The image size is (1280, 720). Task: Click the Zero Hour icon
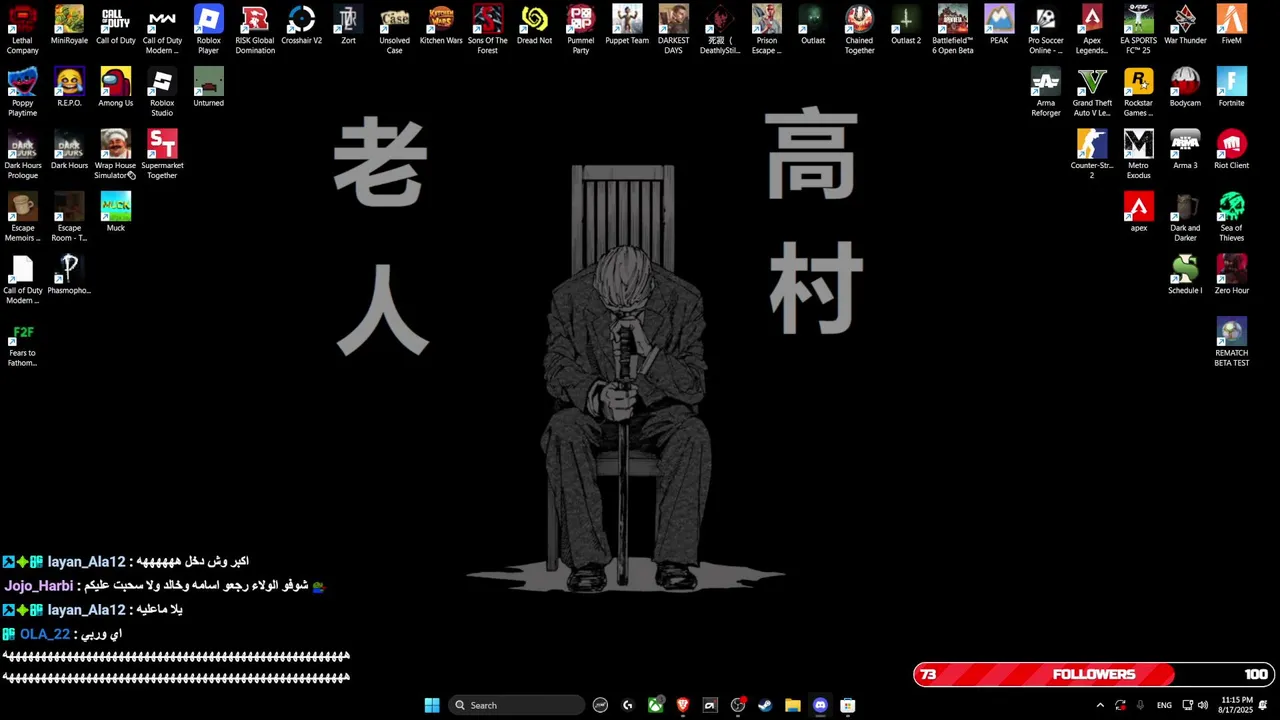coord(1231,275)
